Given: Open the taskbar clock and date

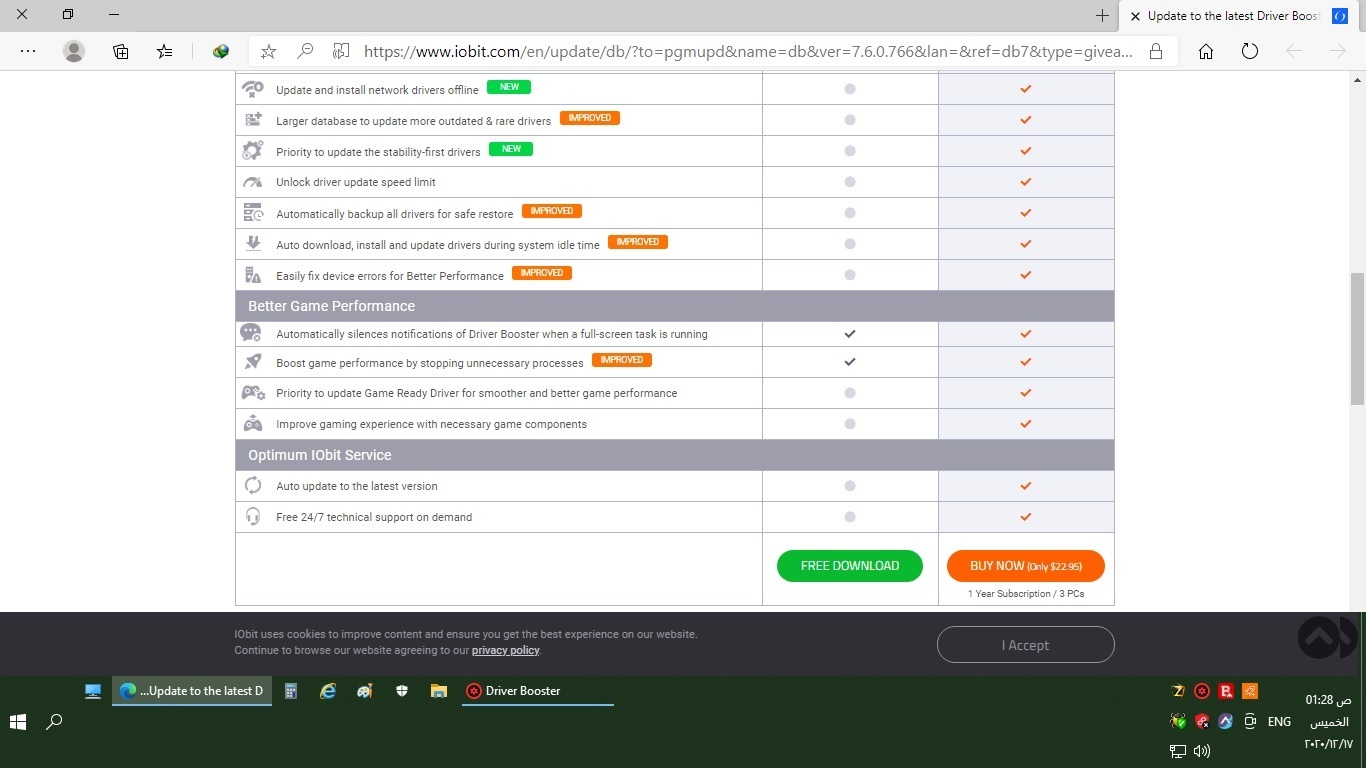Looking at the screenshot, I should pos(1328,722).
